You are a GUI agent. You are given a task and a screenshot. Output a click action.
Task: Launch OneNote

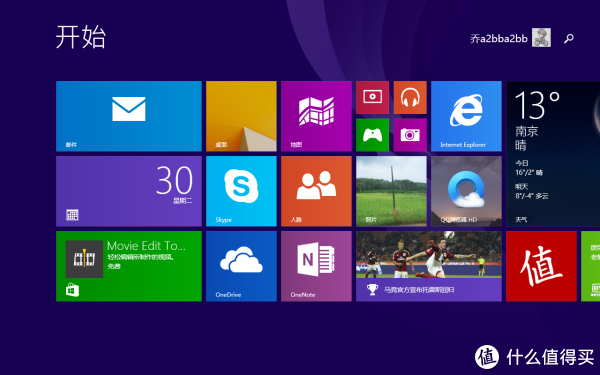(x=316, y=266)
